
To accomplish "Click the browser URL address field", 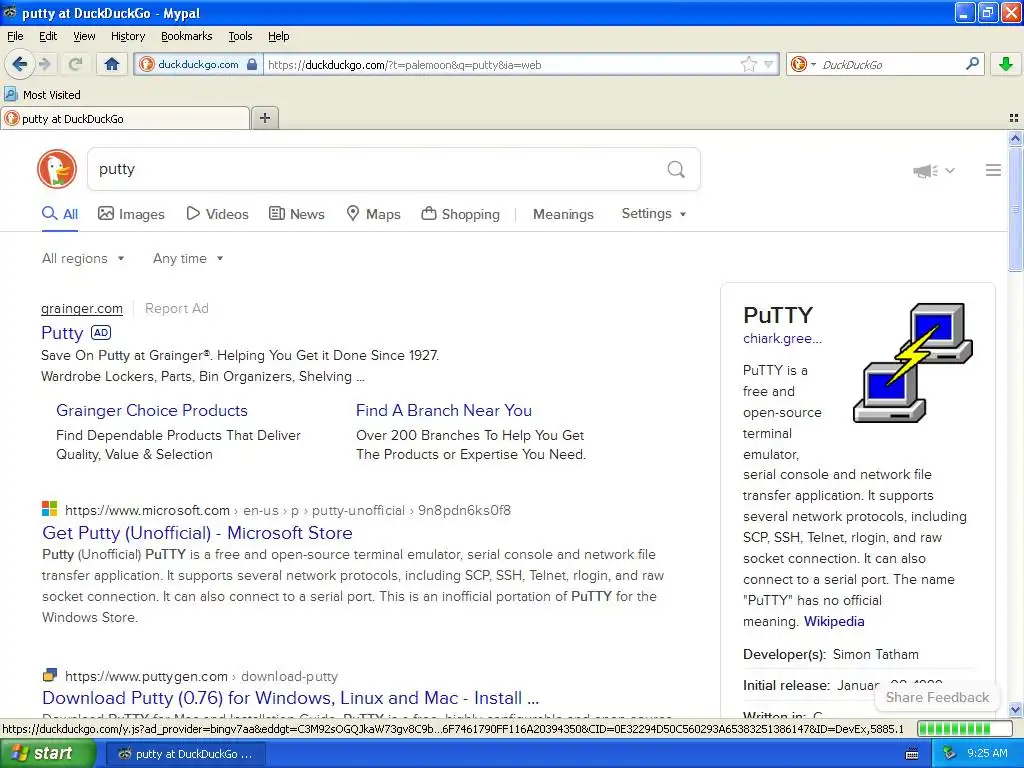I will coord(500,65).
